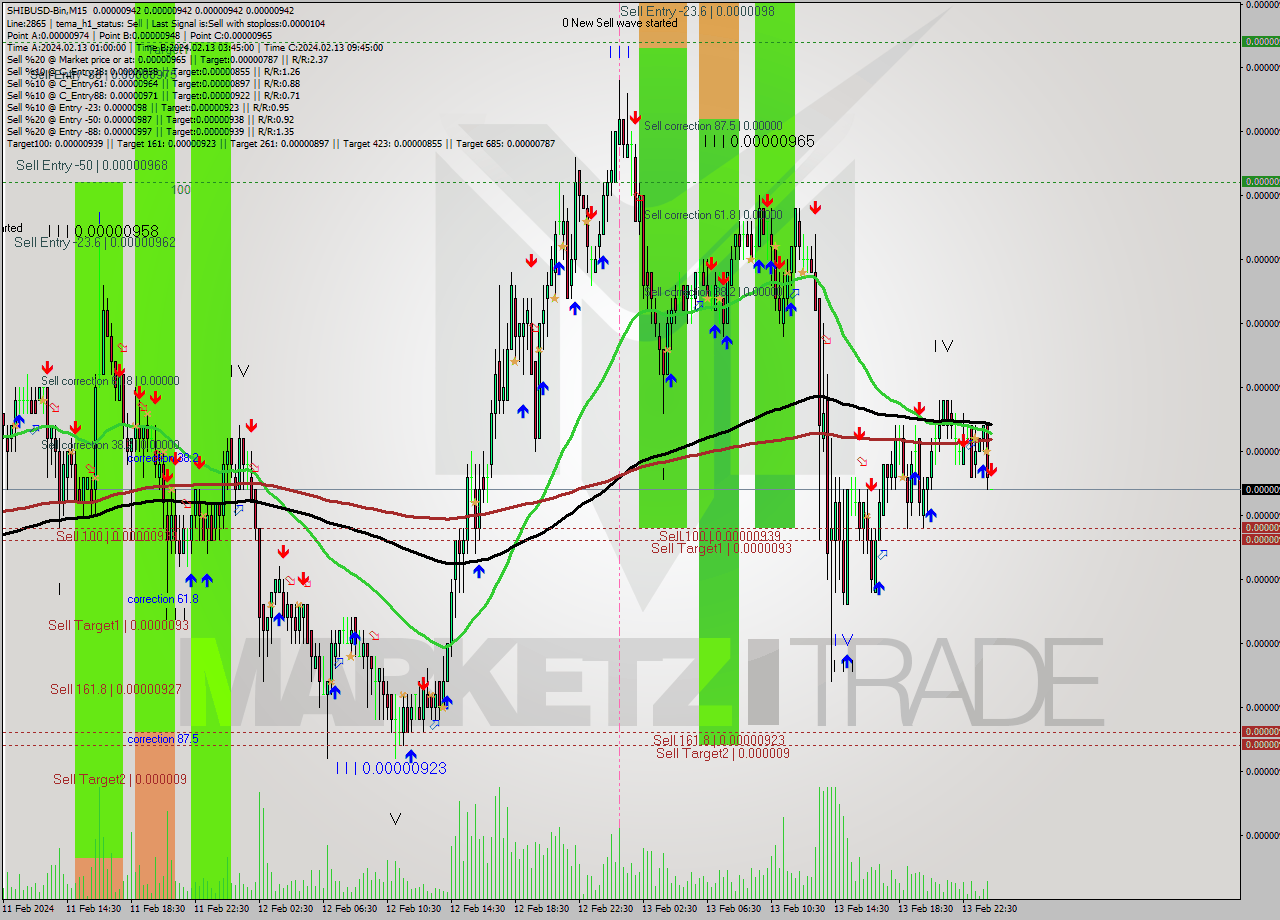Select 'Sell Entry -23.6 | 0.0000098' label

[697, 11]
